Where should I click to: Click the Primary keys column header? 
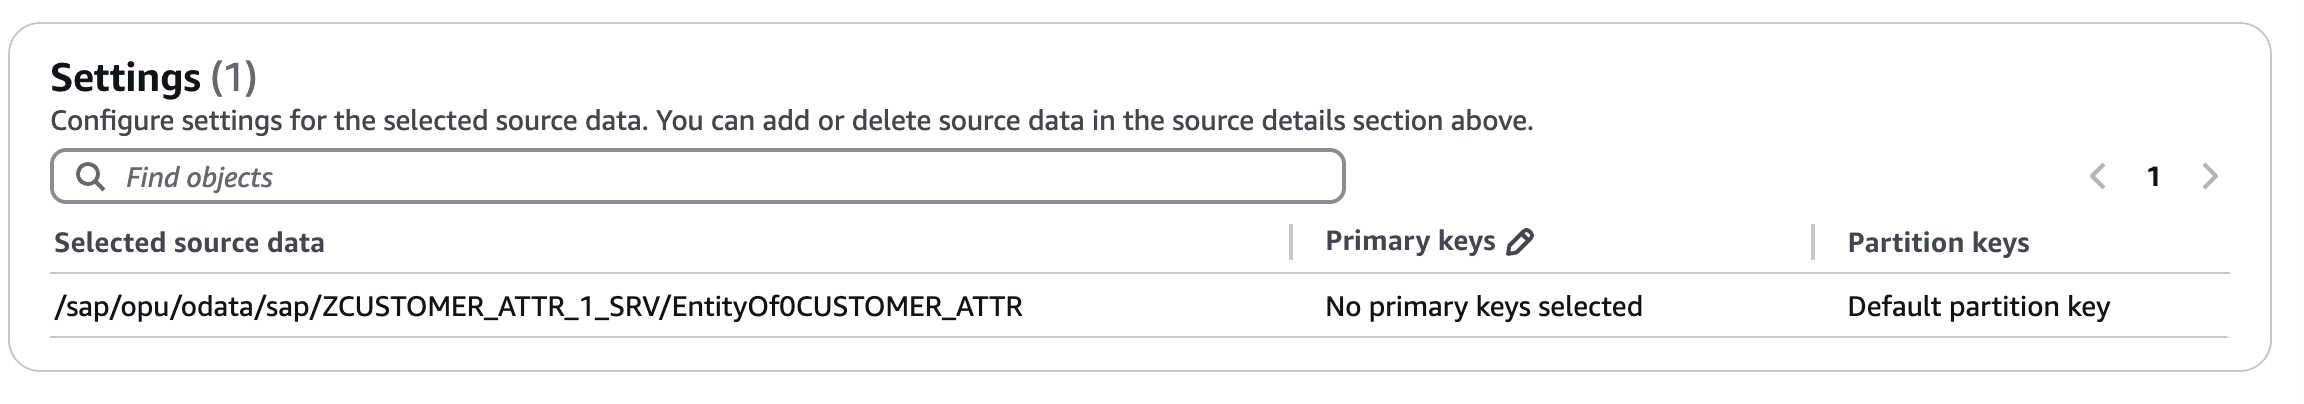1409,241
